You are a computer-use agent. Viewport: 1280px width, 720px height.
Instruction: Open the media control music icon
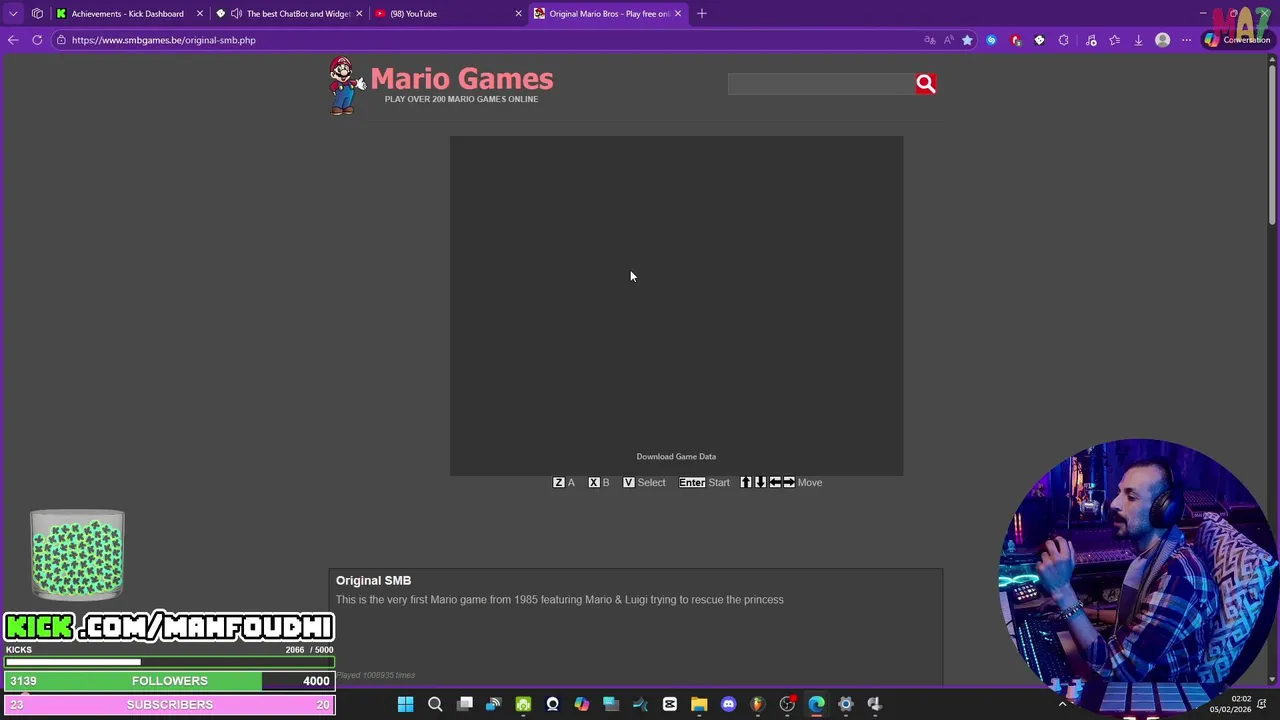pyautogui.click(x=1091, y=40)
